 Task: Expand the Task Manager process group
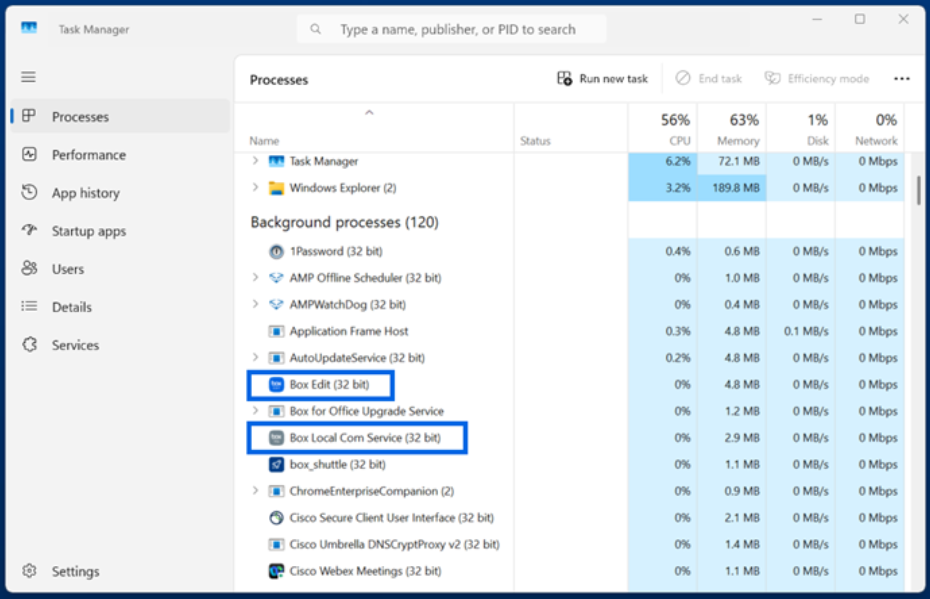click(256, 161)
